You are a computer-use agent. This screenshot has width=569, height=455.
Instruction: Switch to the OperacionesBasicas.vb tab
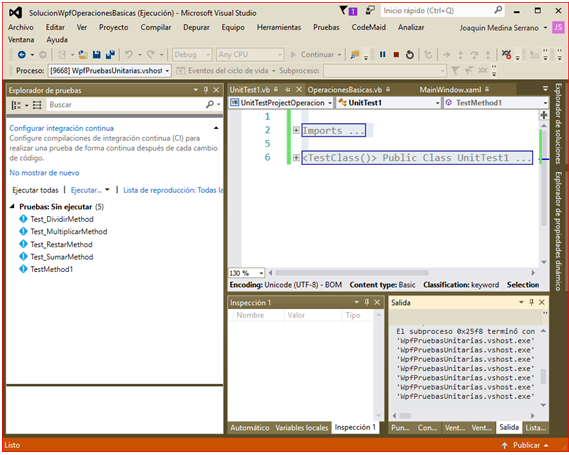tap(345, 90)
